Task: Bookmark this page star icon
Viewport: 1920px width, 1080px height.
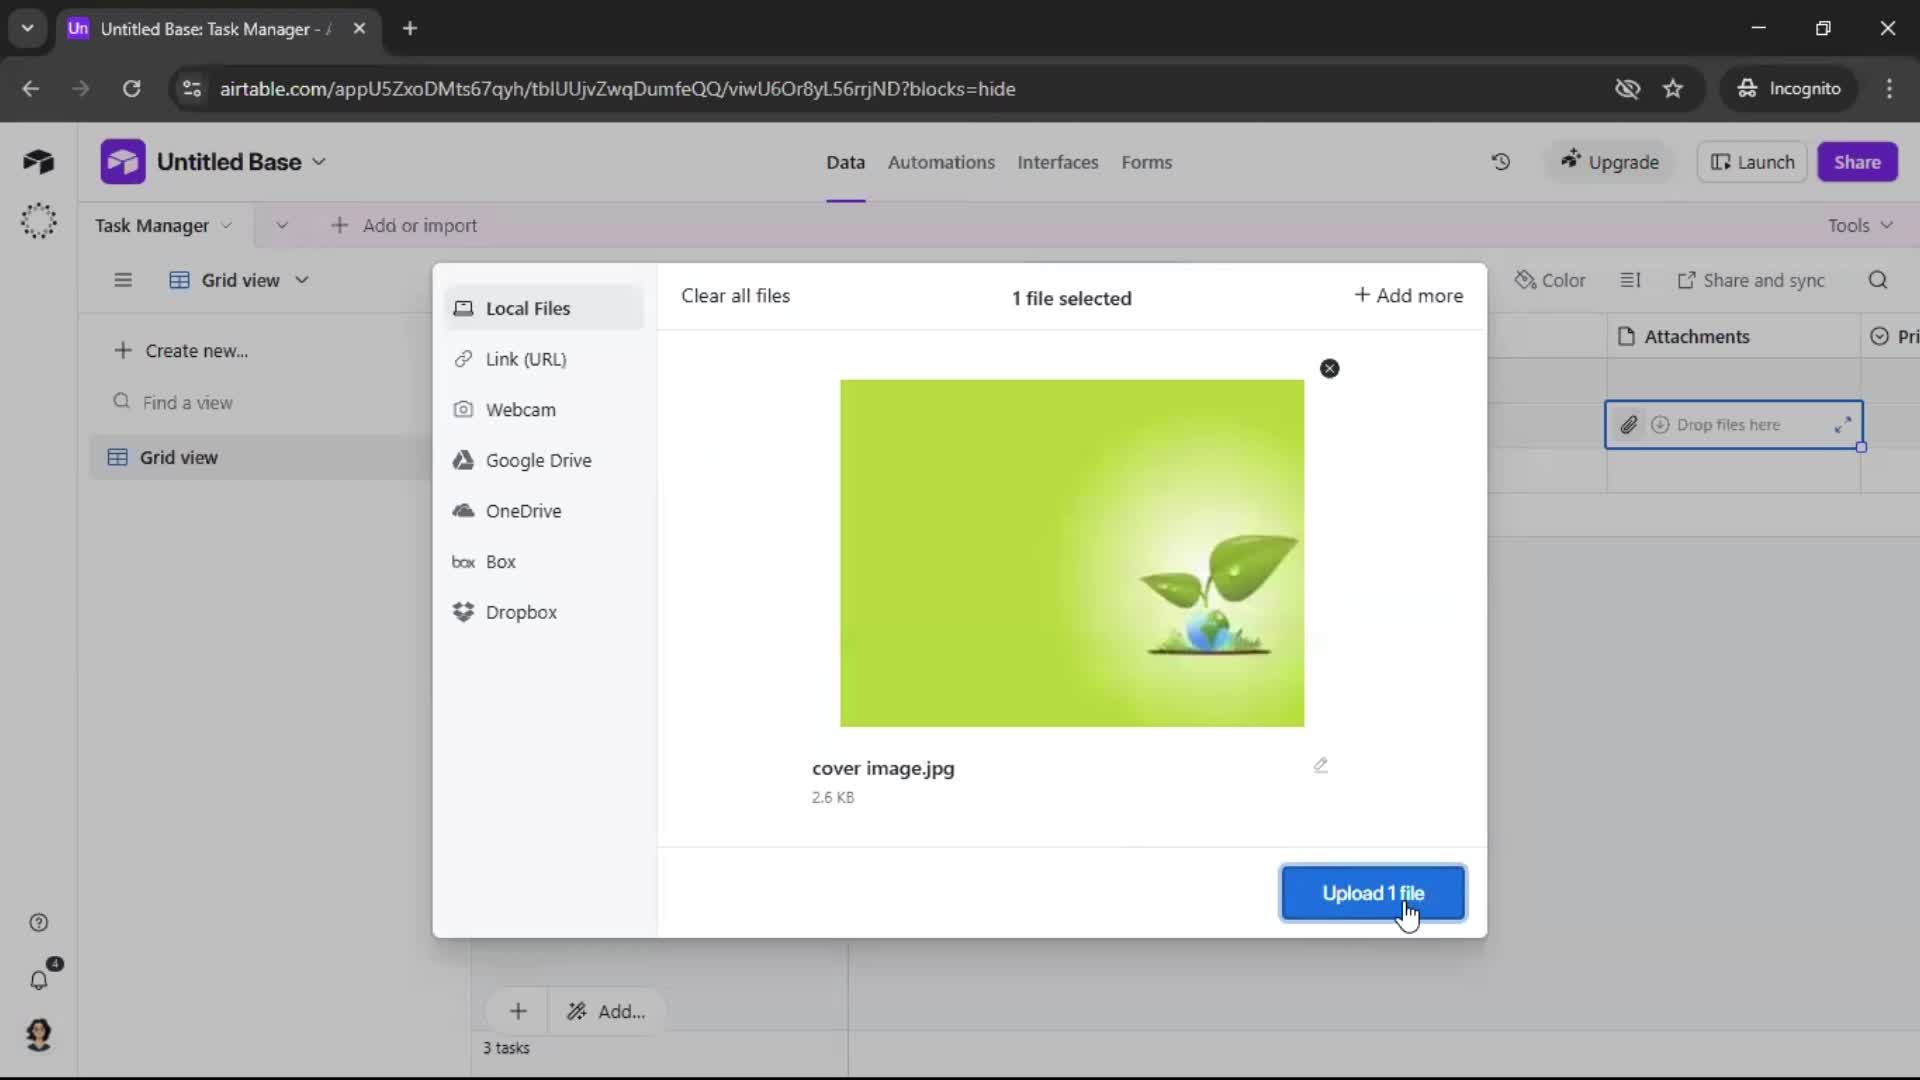Action: click(x=1673, y=89)
